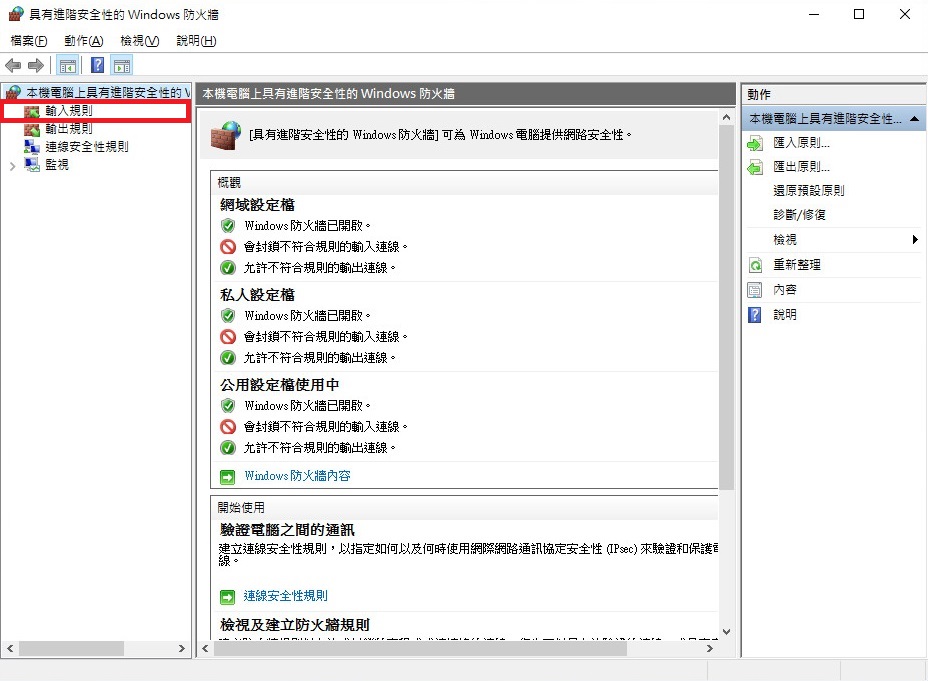Expand the 監視 tree node arrow
The height and width of the screenshot is (681, 928).
(x=12, y=166)
